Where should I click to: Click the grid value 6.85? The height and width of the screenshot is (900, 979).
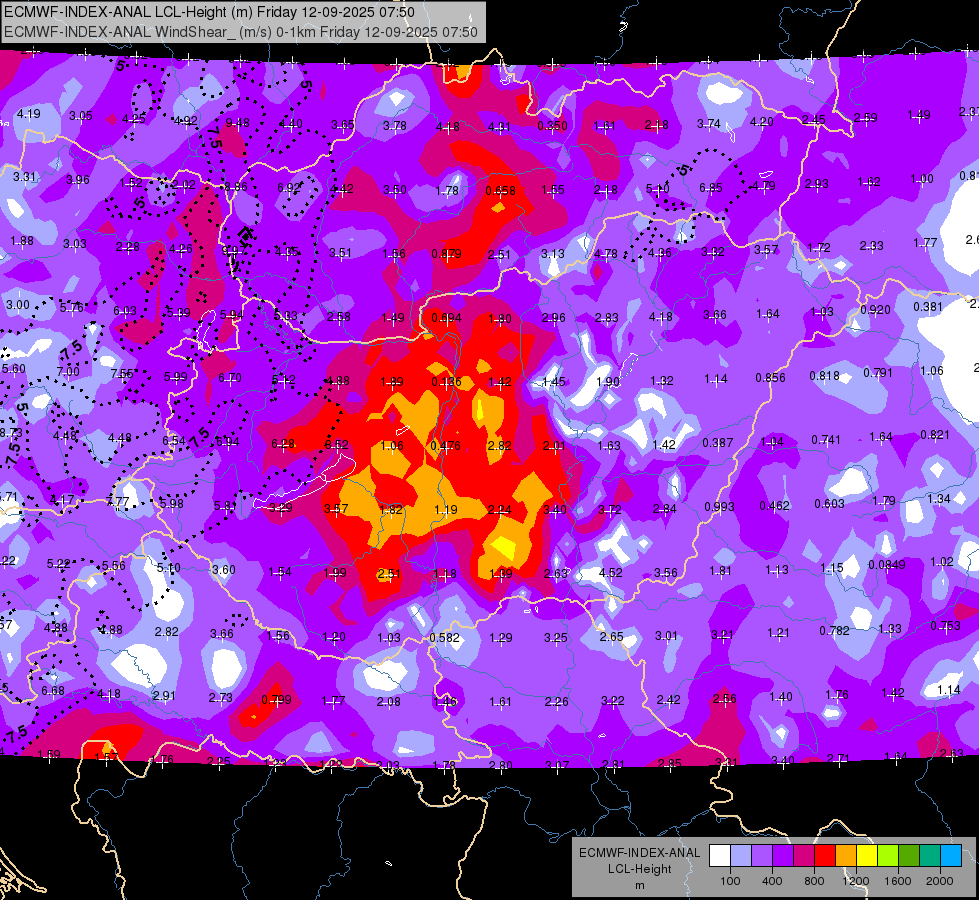point(711,187)
